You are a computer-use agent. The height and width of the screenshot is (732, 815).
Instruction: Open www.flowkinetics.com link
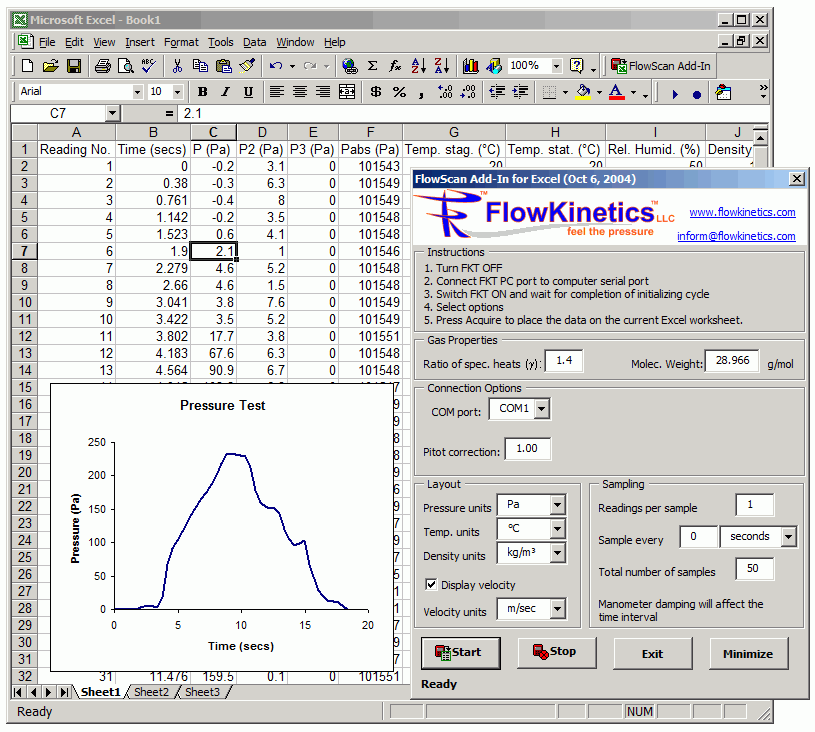[742, 212]
